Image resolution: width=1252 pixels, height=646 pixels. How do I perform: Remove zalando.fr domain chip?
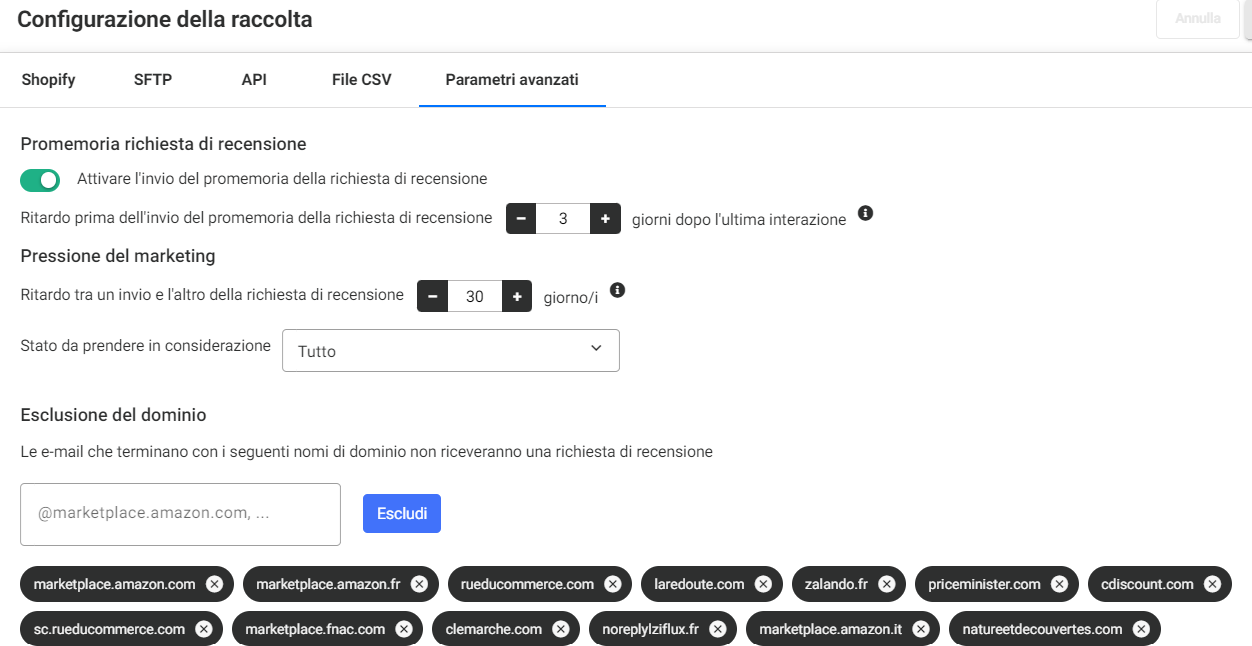(x=886, y=584)
